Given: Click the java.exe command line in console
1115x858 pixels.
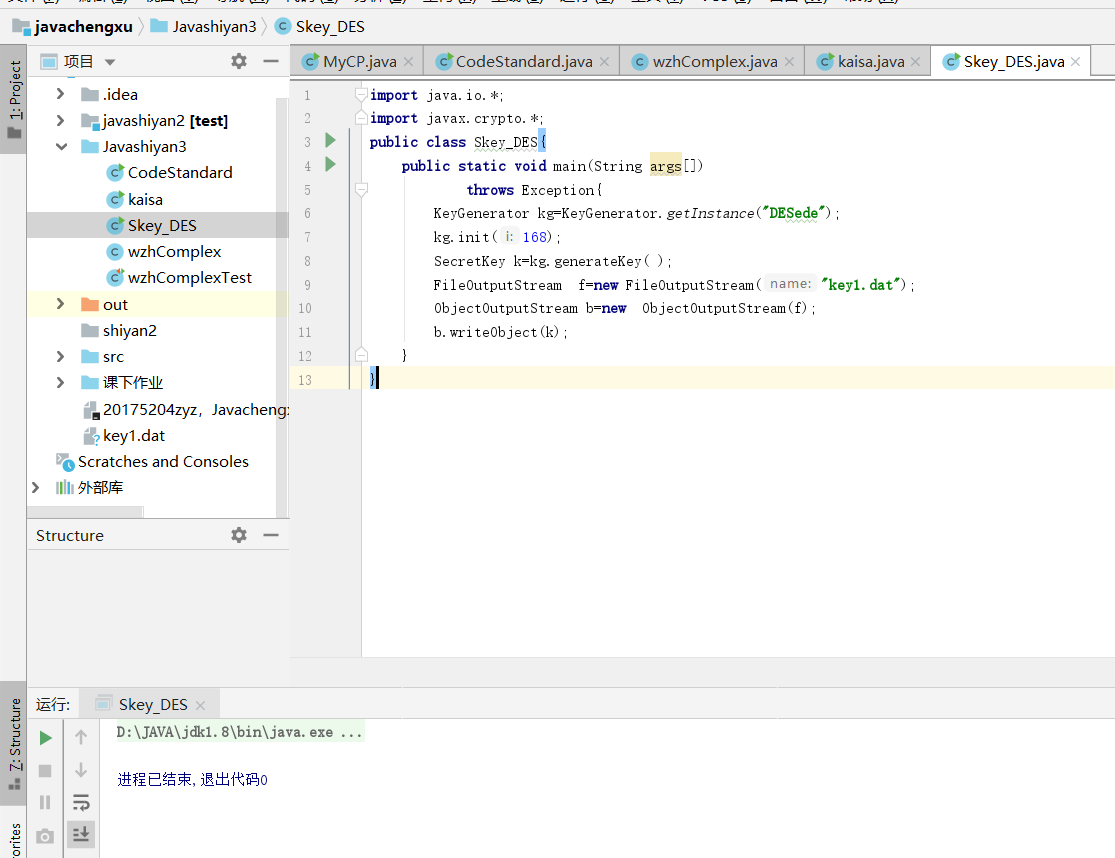Looking at the screenshot, I should click(x=240, y=732).
